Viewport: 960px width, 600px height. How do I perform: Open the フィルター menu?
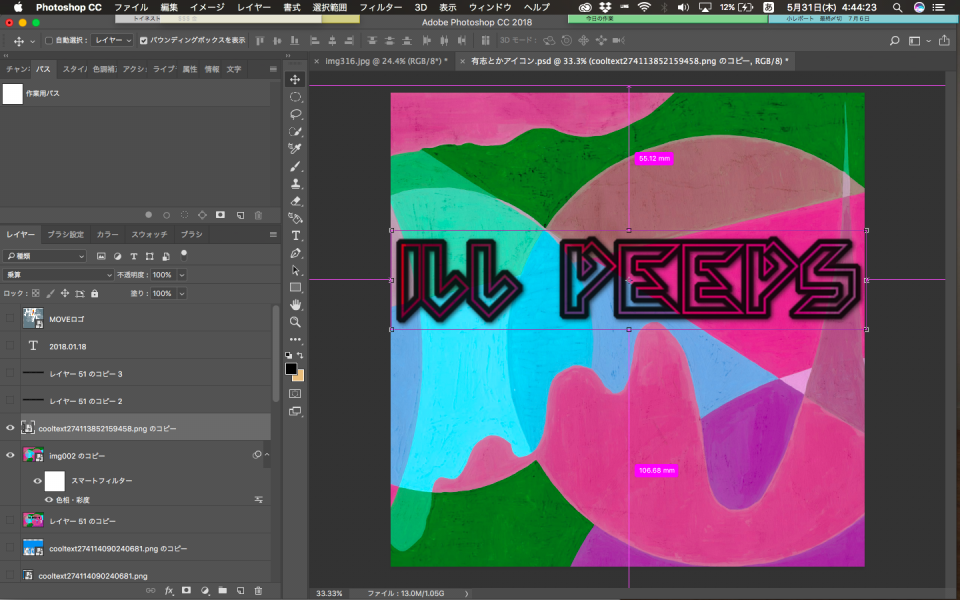380,7
